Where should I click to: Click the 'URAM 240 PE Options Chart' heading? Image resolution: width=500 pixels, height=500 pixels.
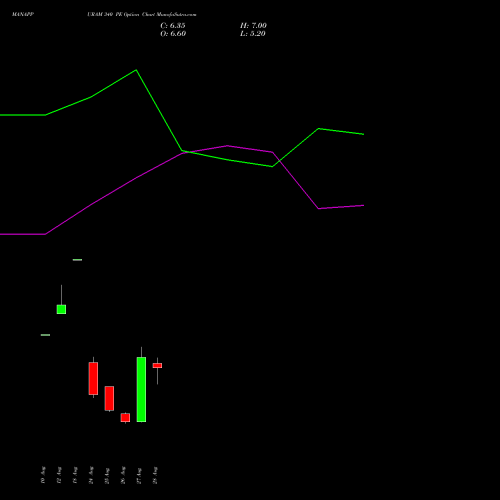point(142,14)
